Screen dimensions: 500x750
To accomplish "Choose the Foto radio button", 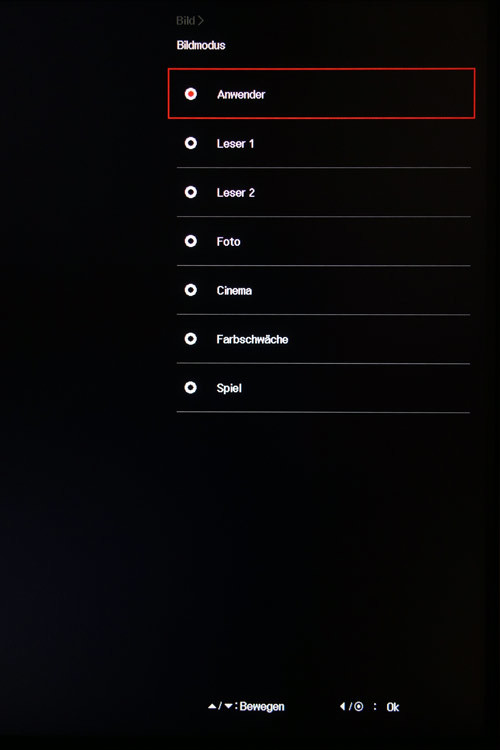I will [x=191, y=241].
